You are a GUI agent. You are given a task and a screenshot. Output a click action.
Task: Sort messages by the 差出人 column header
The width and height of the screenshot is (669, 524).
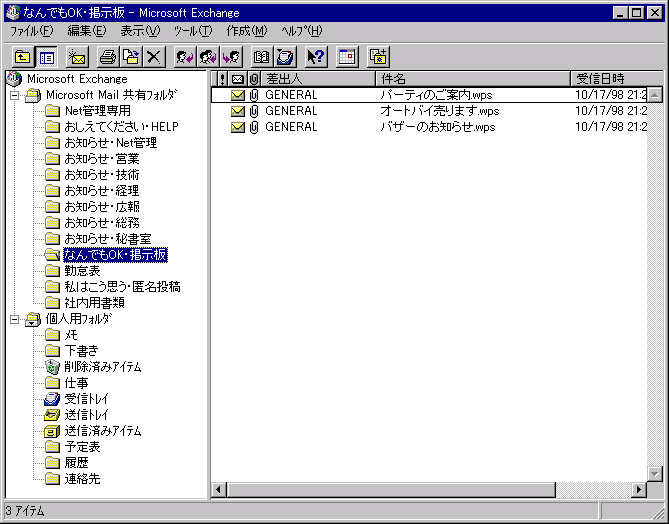click(x=316, y=78)
